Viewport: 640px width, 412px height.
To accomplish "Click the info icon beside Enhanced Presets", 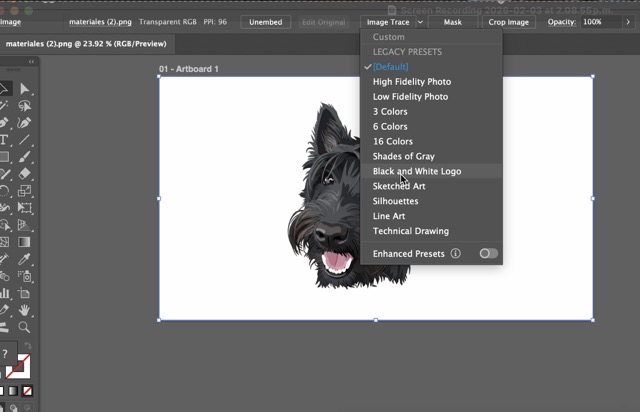I will tap(456, 254).
